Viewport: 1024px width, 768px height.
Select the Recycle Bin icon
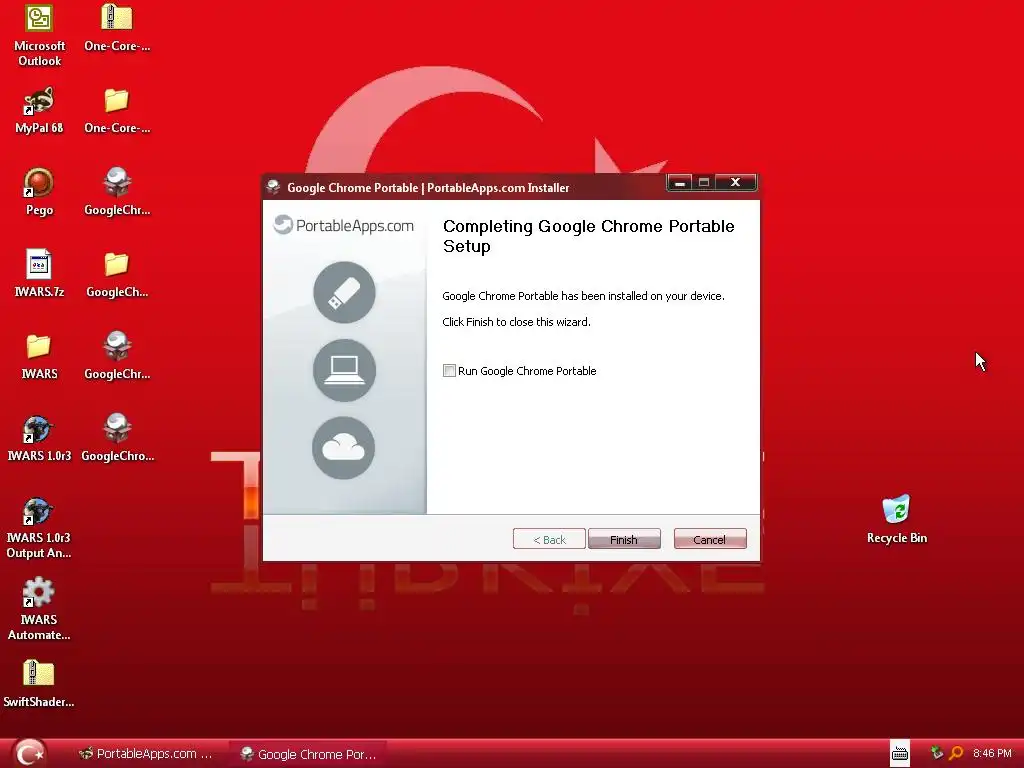(897, 520)
